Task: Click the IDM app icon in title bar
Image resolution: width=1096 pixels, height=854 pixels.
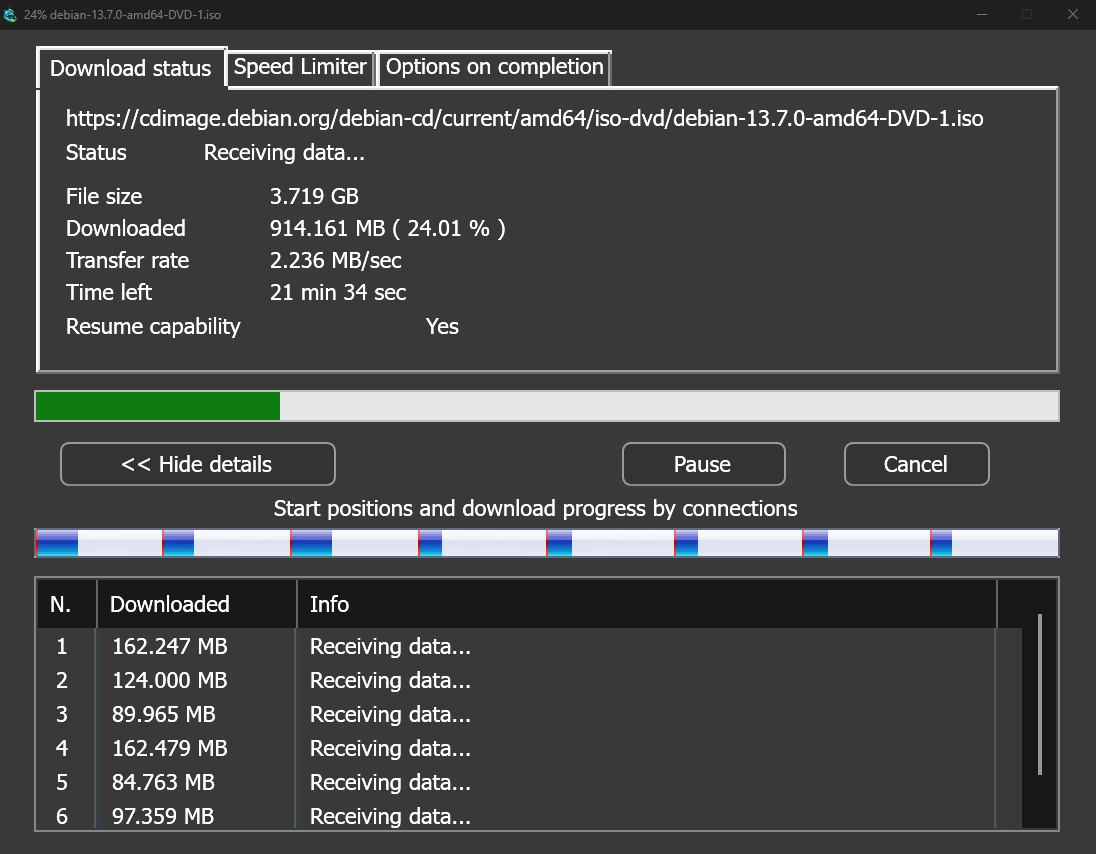Action: [10, 15]
